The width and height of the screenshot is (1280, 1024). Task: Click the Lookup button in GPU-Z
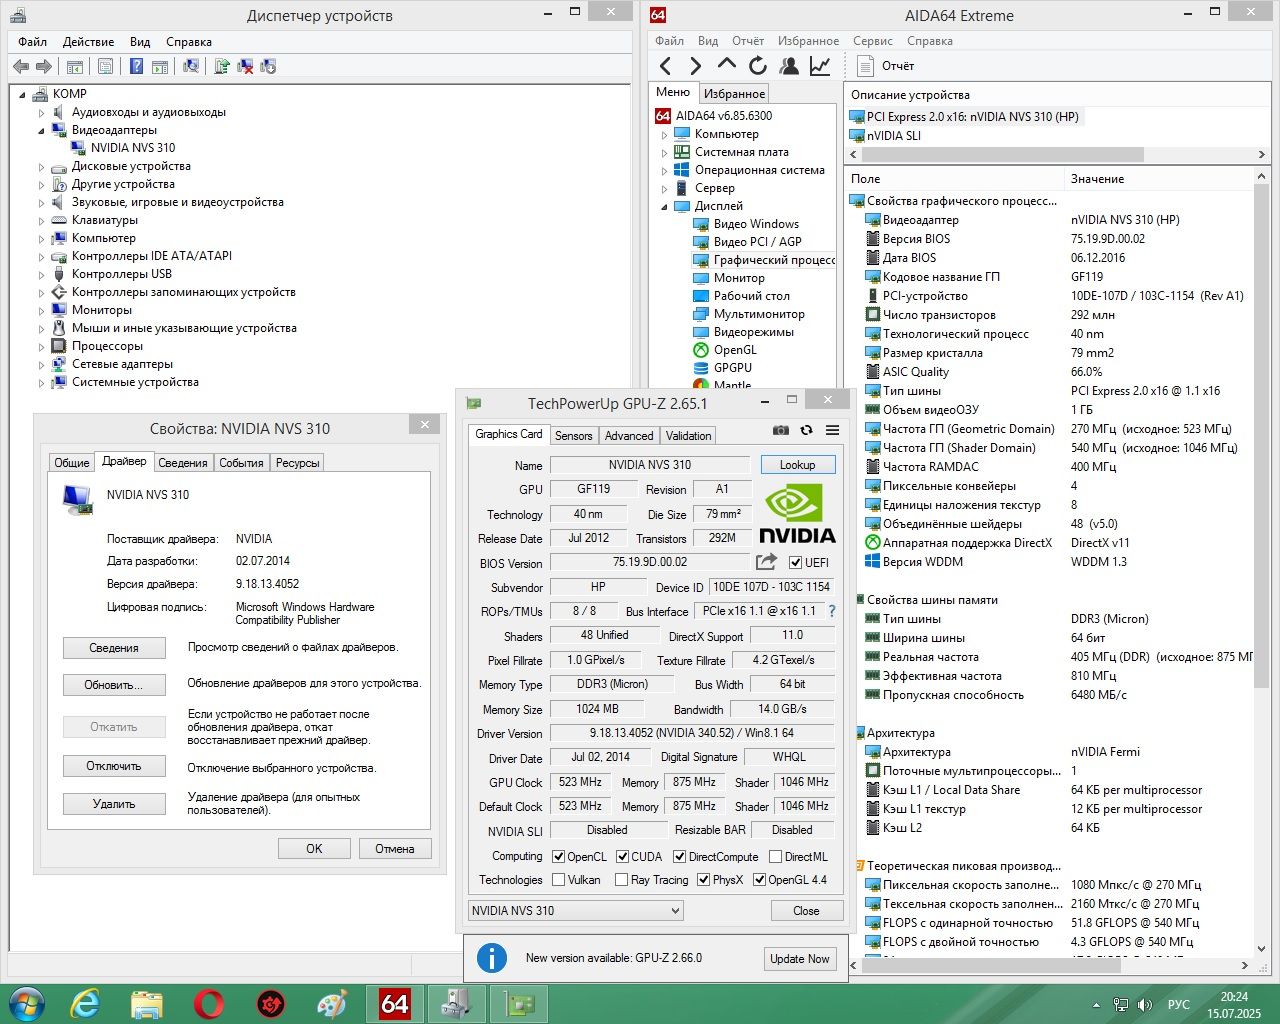click(797, 465)
